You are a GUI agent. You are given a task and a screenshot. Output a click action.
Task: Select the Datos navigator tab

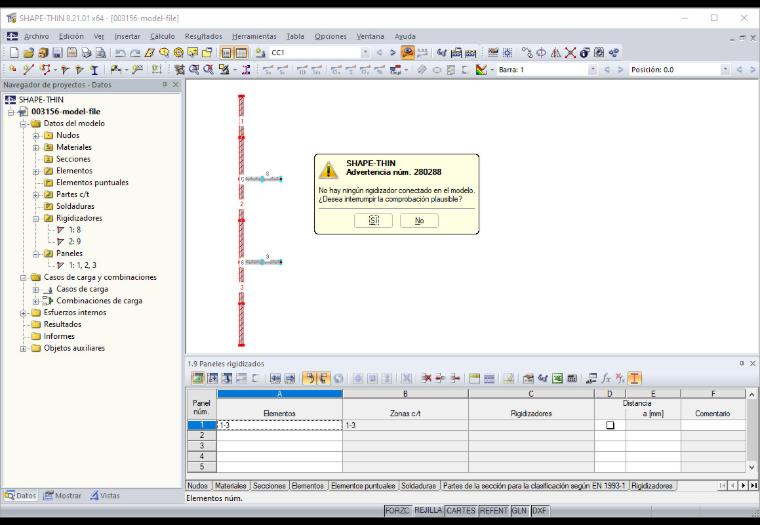click(20, 496)
